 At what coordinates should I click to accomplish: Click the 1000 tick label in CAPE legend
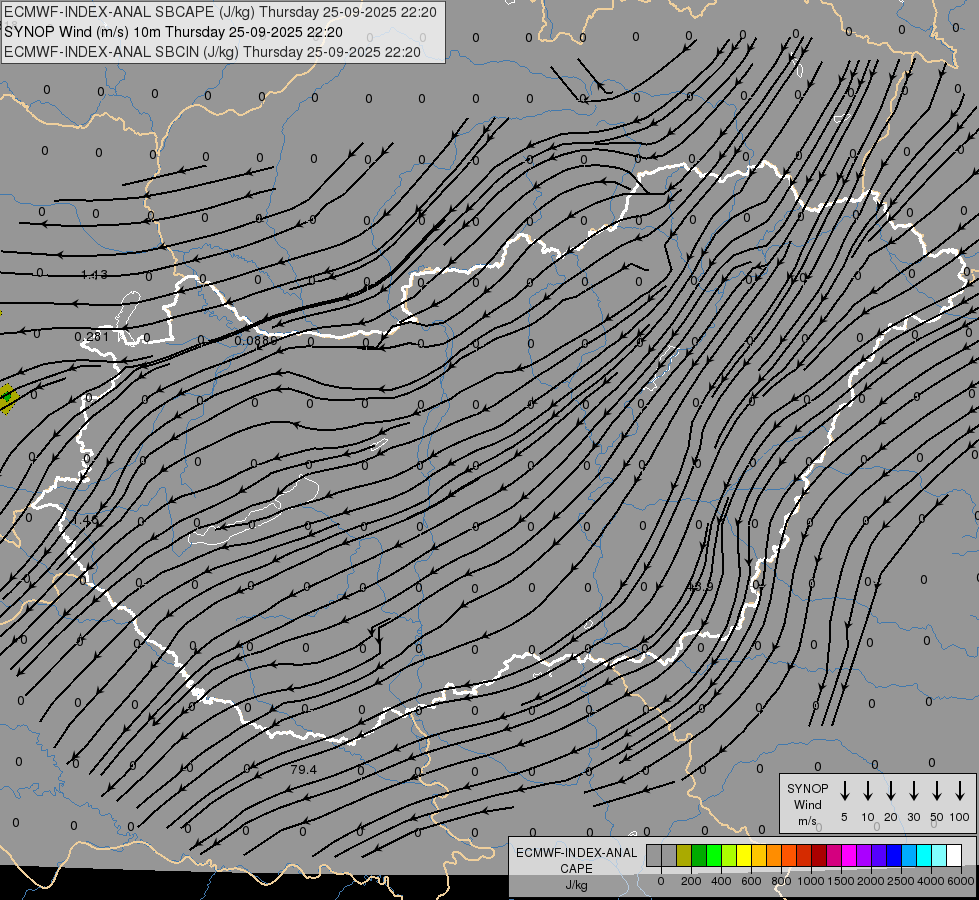pos(811,881)
